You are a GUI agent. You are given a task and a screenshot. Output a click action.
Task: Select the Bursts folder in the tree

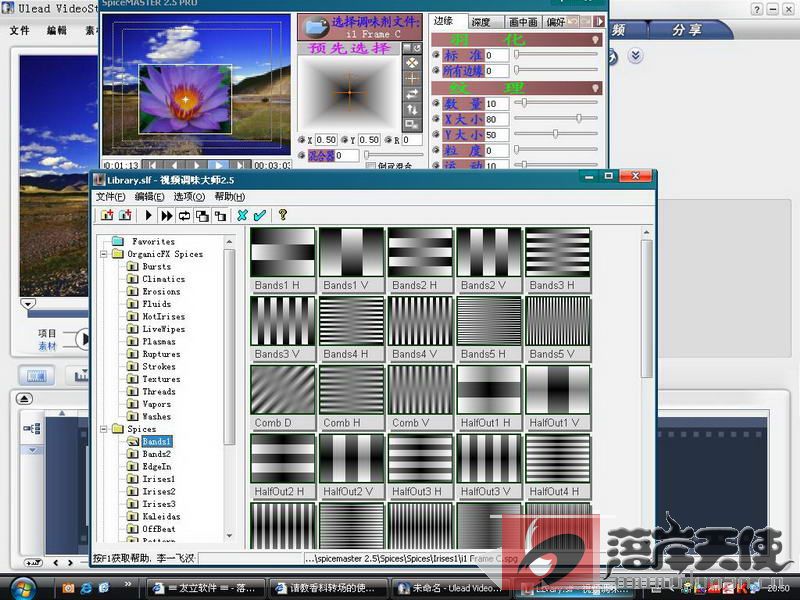tap(157, 266)
